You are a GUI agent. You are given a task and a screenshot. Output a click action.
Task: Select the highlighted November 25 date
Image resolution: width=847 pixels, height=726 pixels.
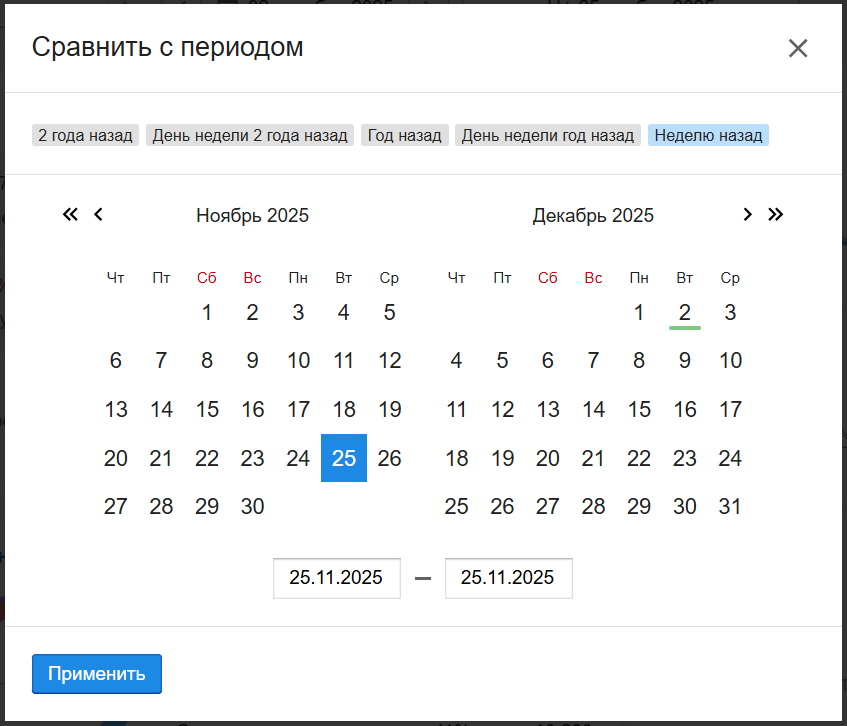pos(344,458)
